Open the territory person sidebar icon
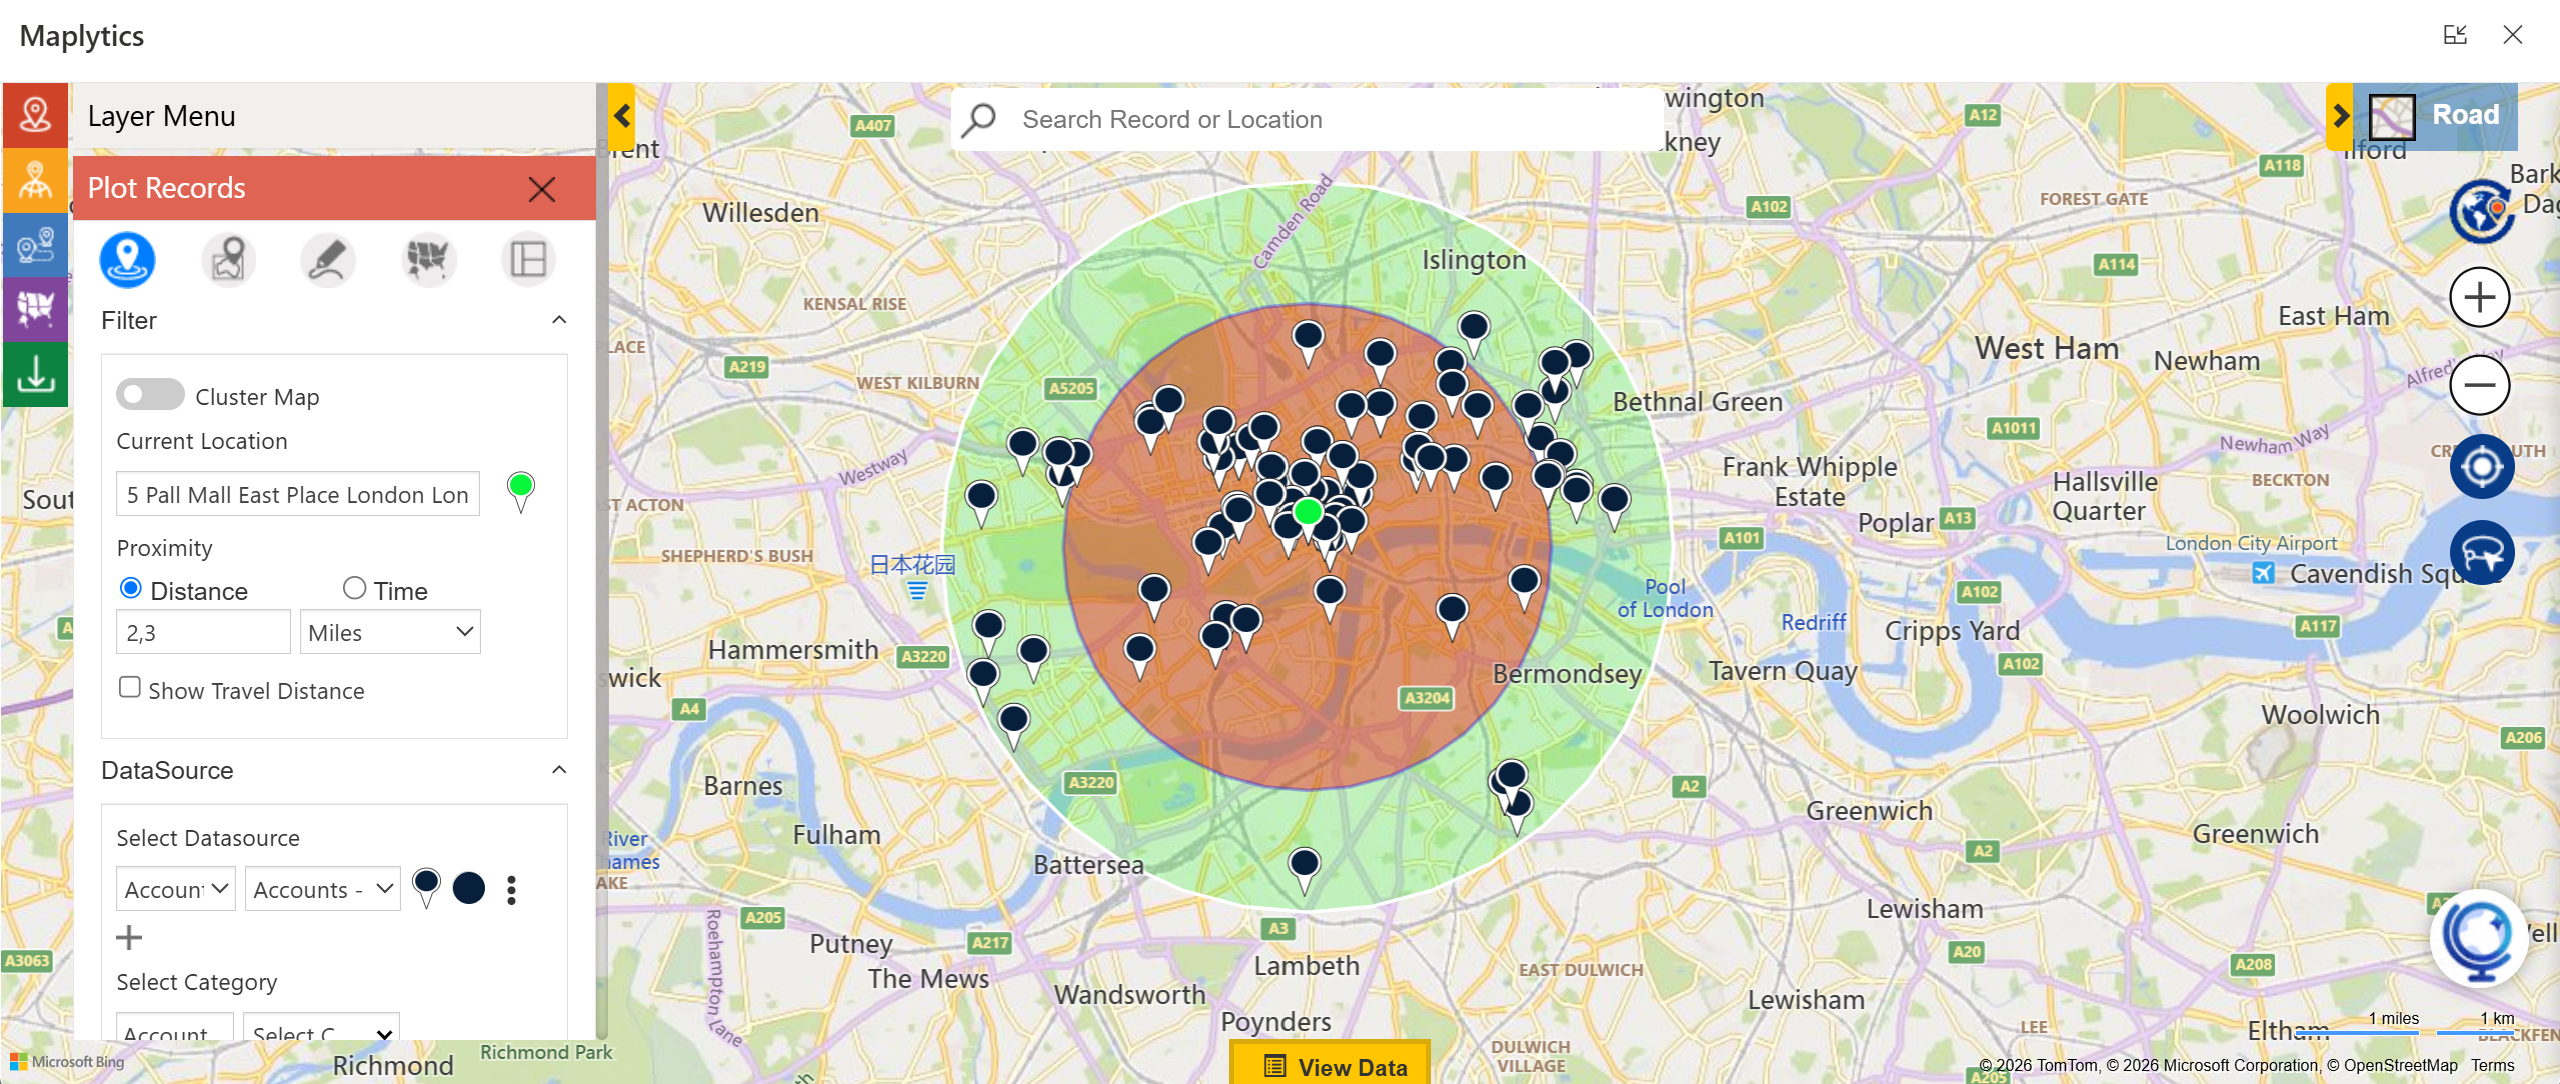 (35, 181)
